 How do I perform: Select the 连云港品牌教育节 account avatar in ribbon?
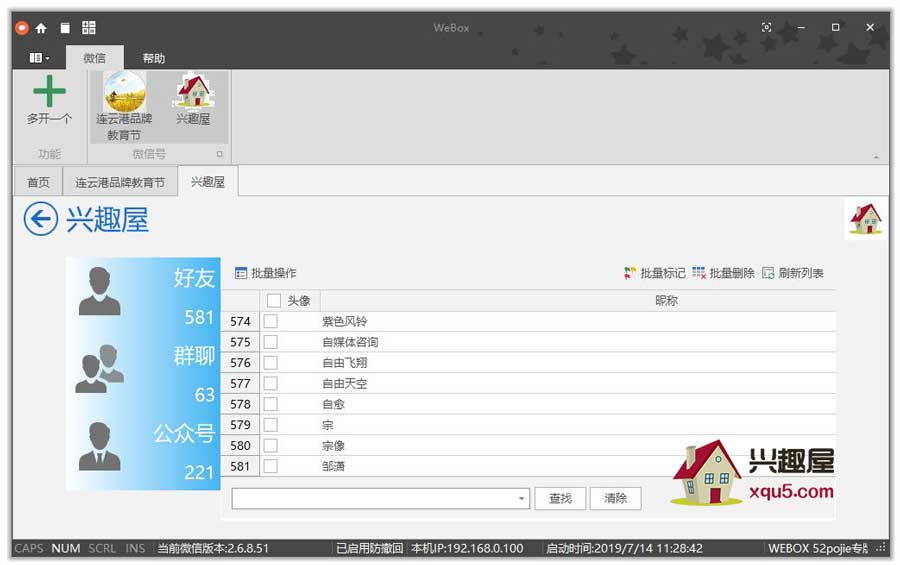pos(124,92)
